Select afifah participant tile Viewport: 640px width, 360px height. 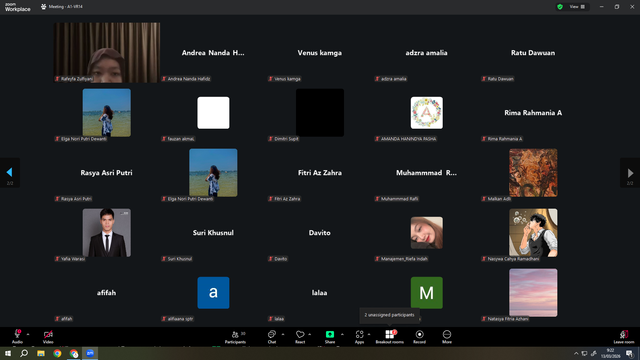tap(107, 293)
